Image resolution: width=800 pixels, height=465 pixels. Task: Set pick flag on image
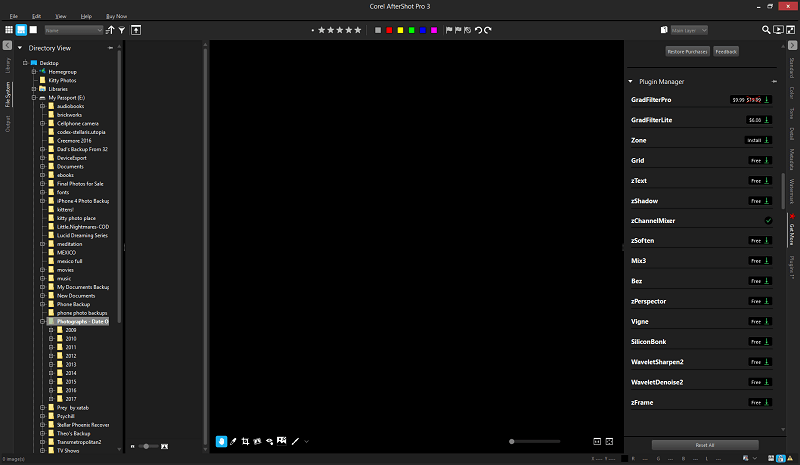click(x=449, y=30)
